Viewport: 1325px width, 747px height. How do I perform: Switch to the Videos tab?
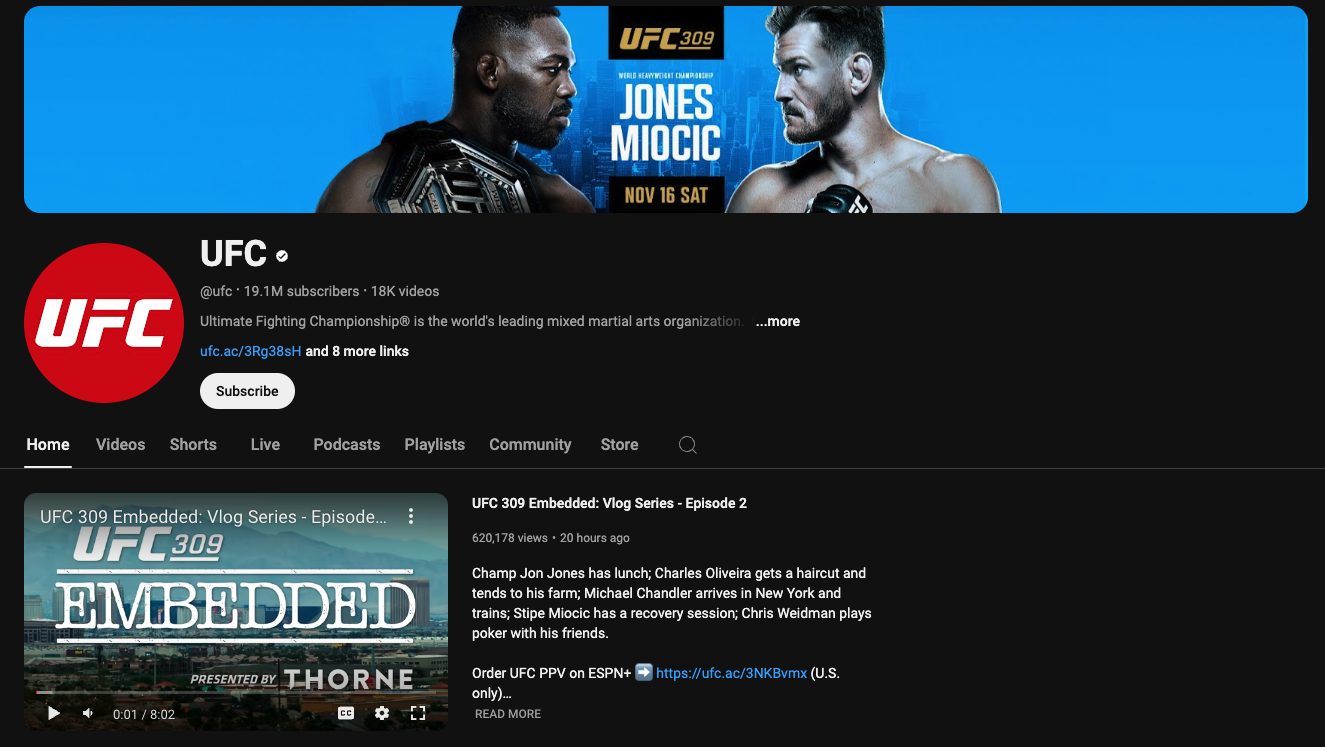pos(120,444)
